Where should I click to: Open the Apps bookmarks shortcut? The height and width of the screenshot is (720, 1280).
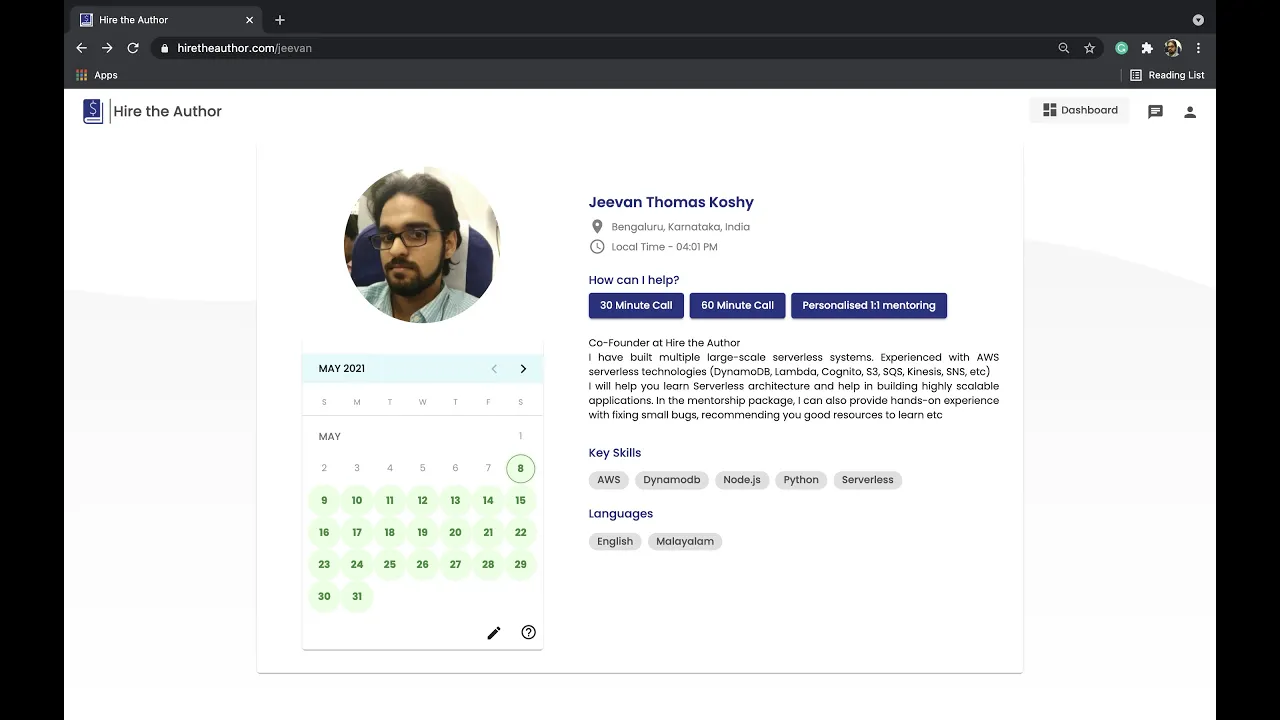pyautogui.click(x=97, y=75)
